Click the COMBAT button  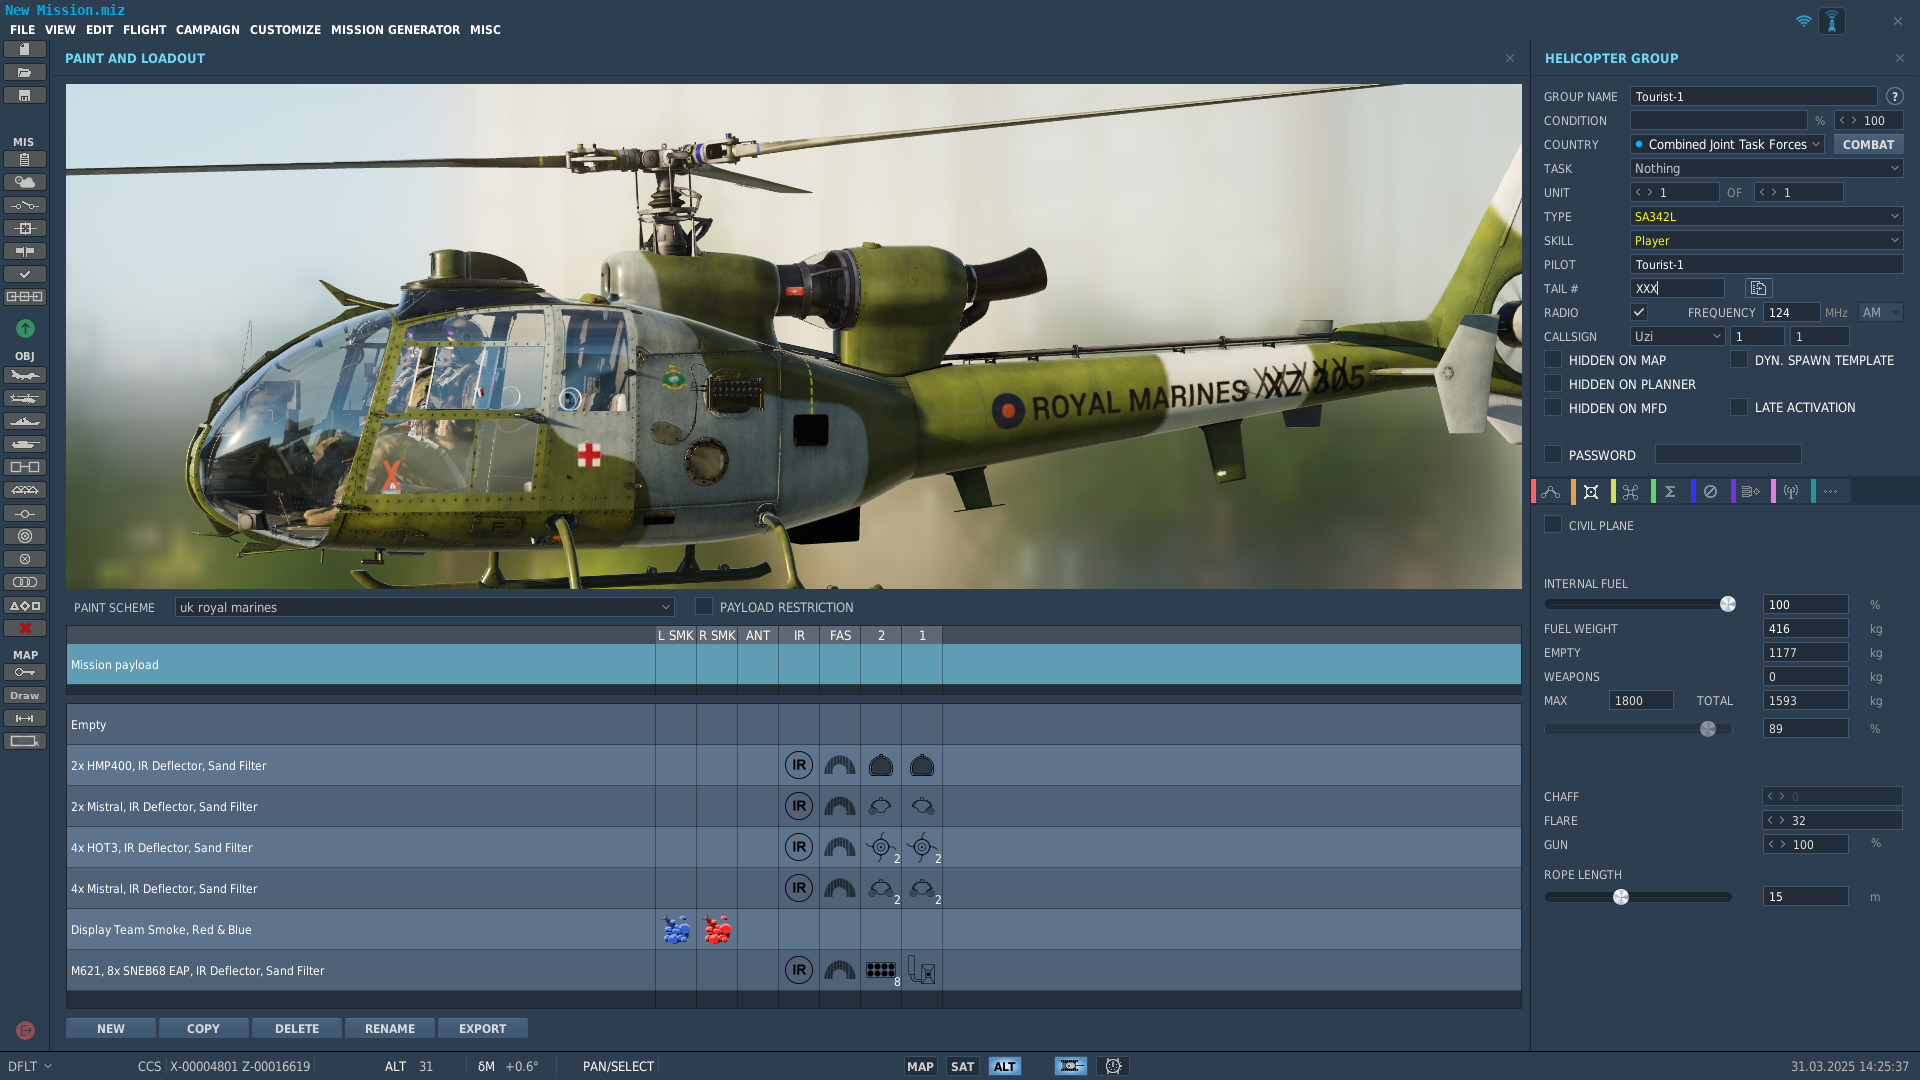click(1868, 144)
